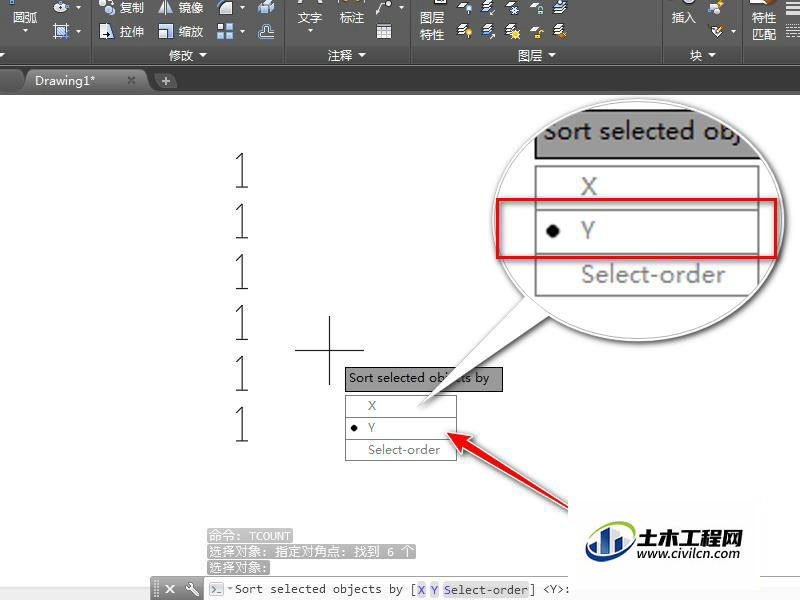
Task: Click the Leader tool icon
Action: (x=384, y=7)
